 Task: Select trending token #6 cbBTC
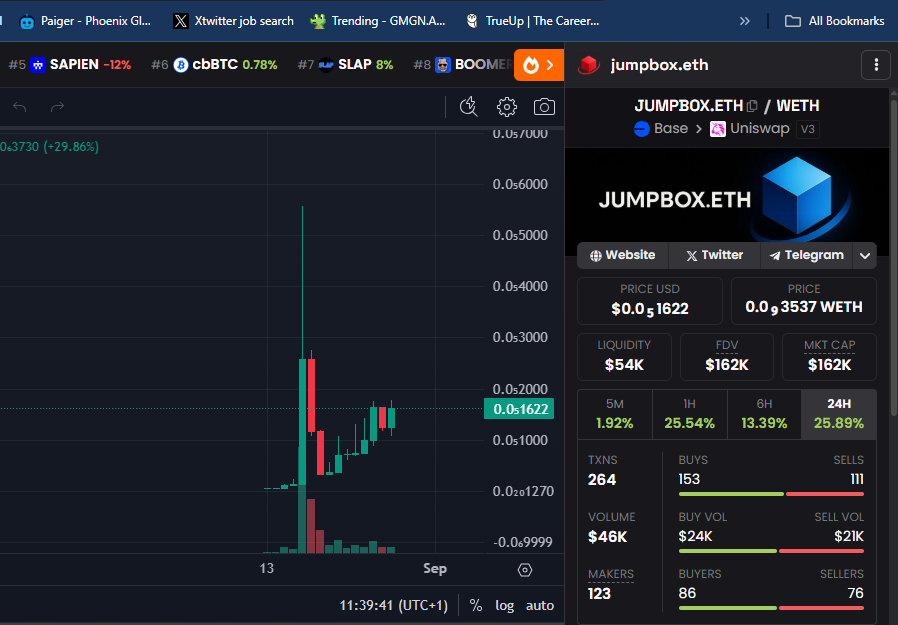click(214, 65)
